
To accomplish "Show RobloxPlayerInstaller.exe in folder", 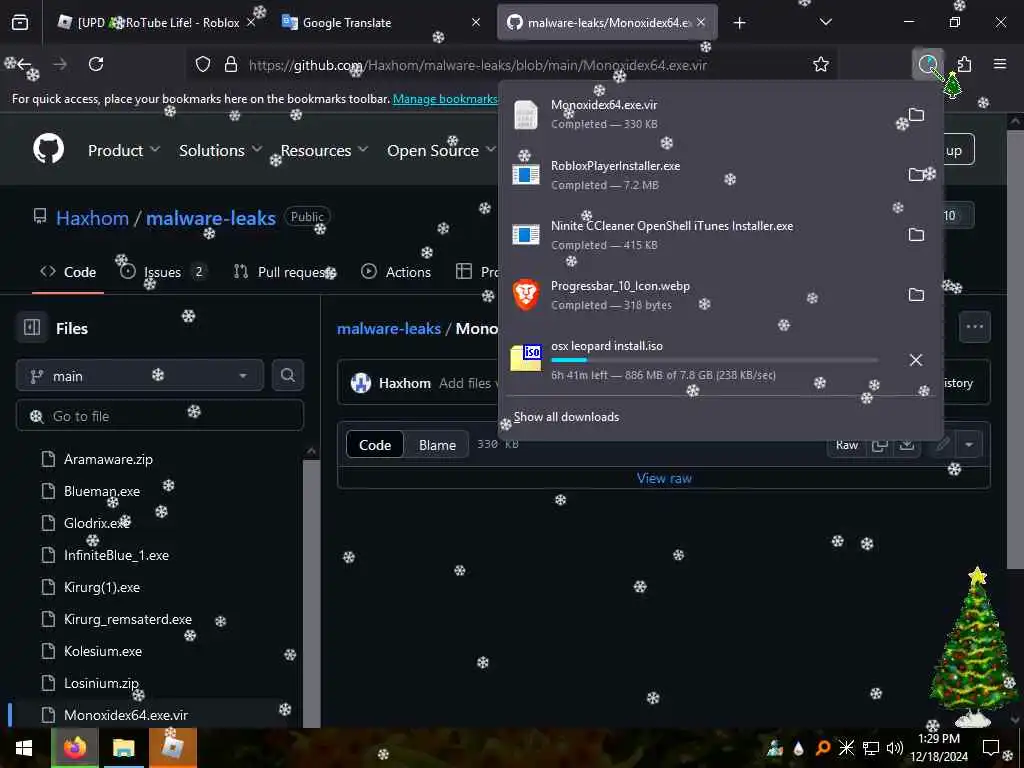I will [916, 174].
